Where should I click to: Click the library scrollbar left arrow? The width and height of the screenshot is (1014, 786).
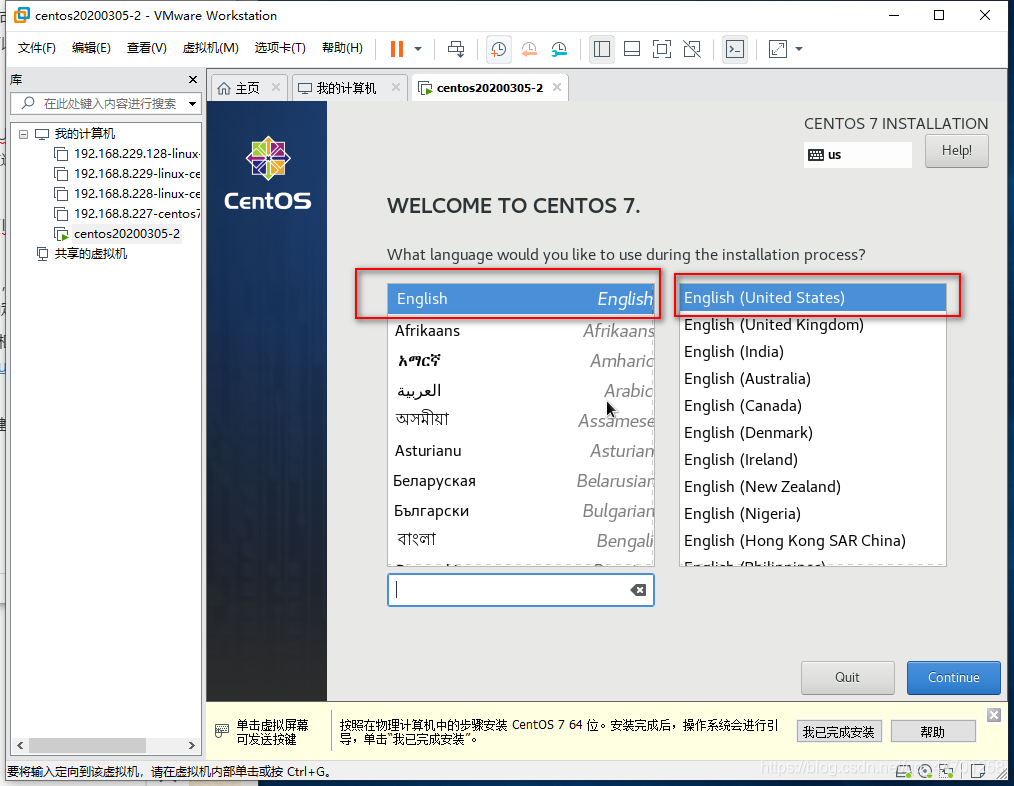point(20,745)
